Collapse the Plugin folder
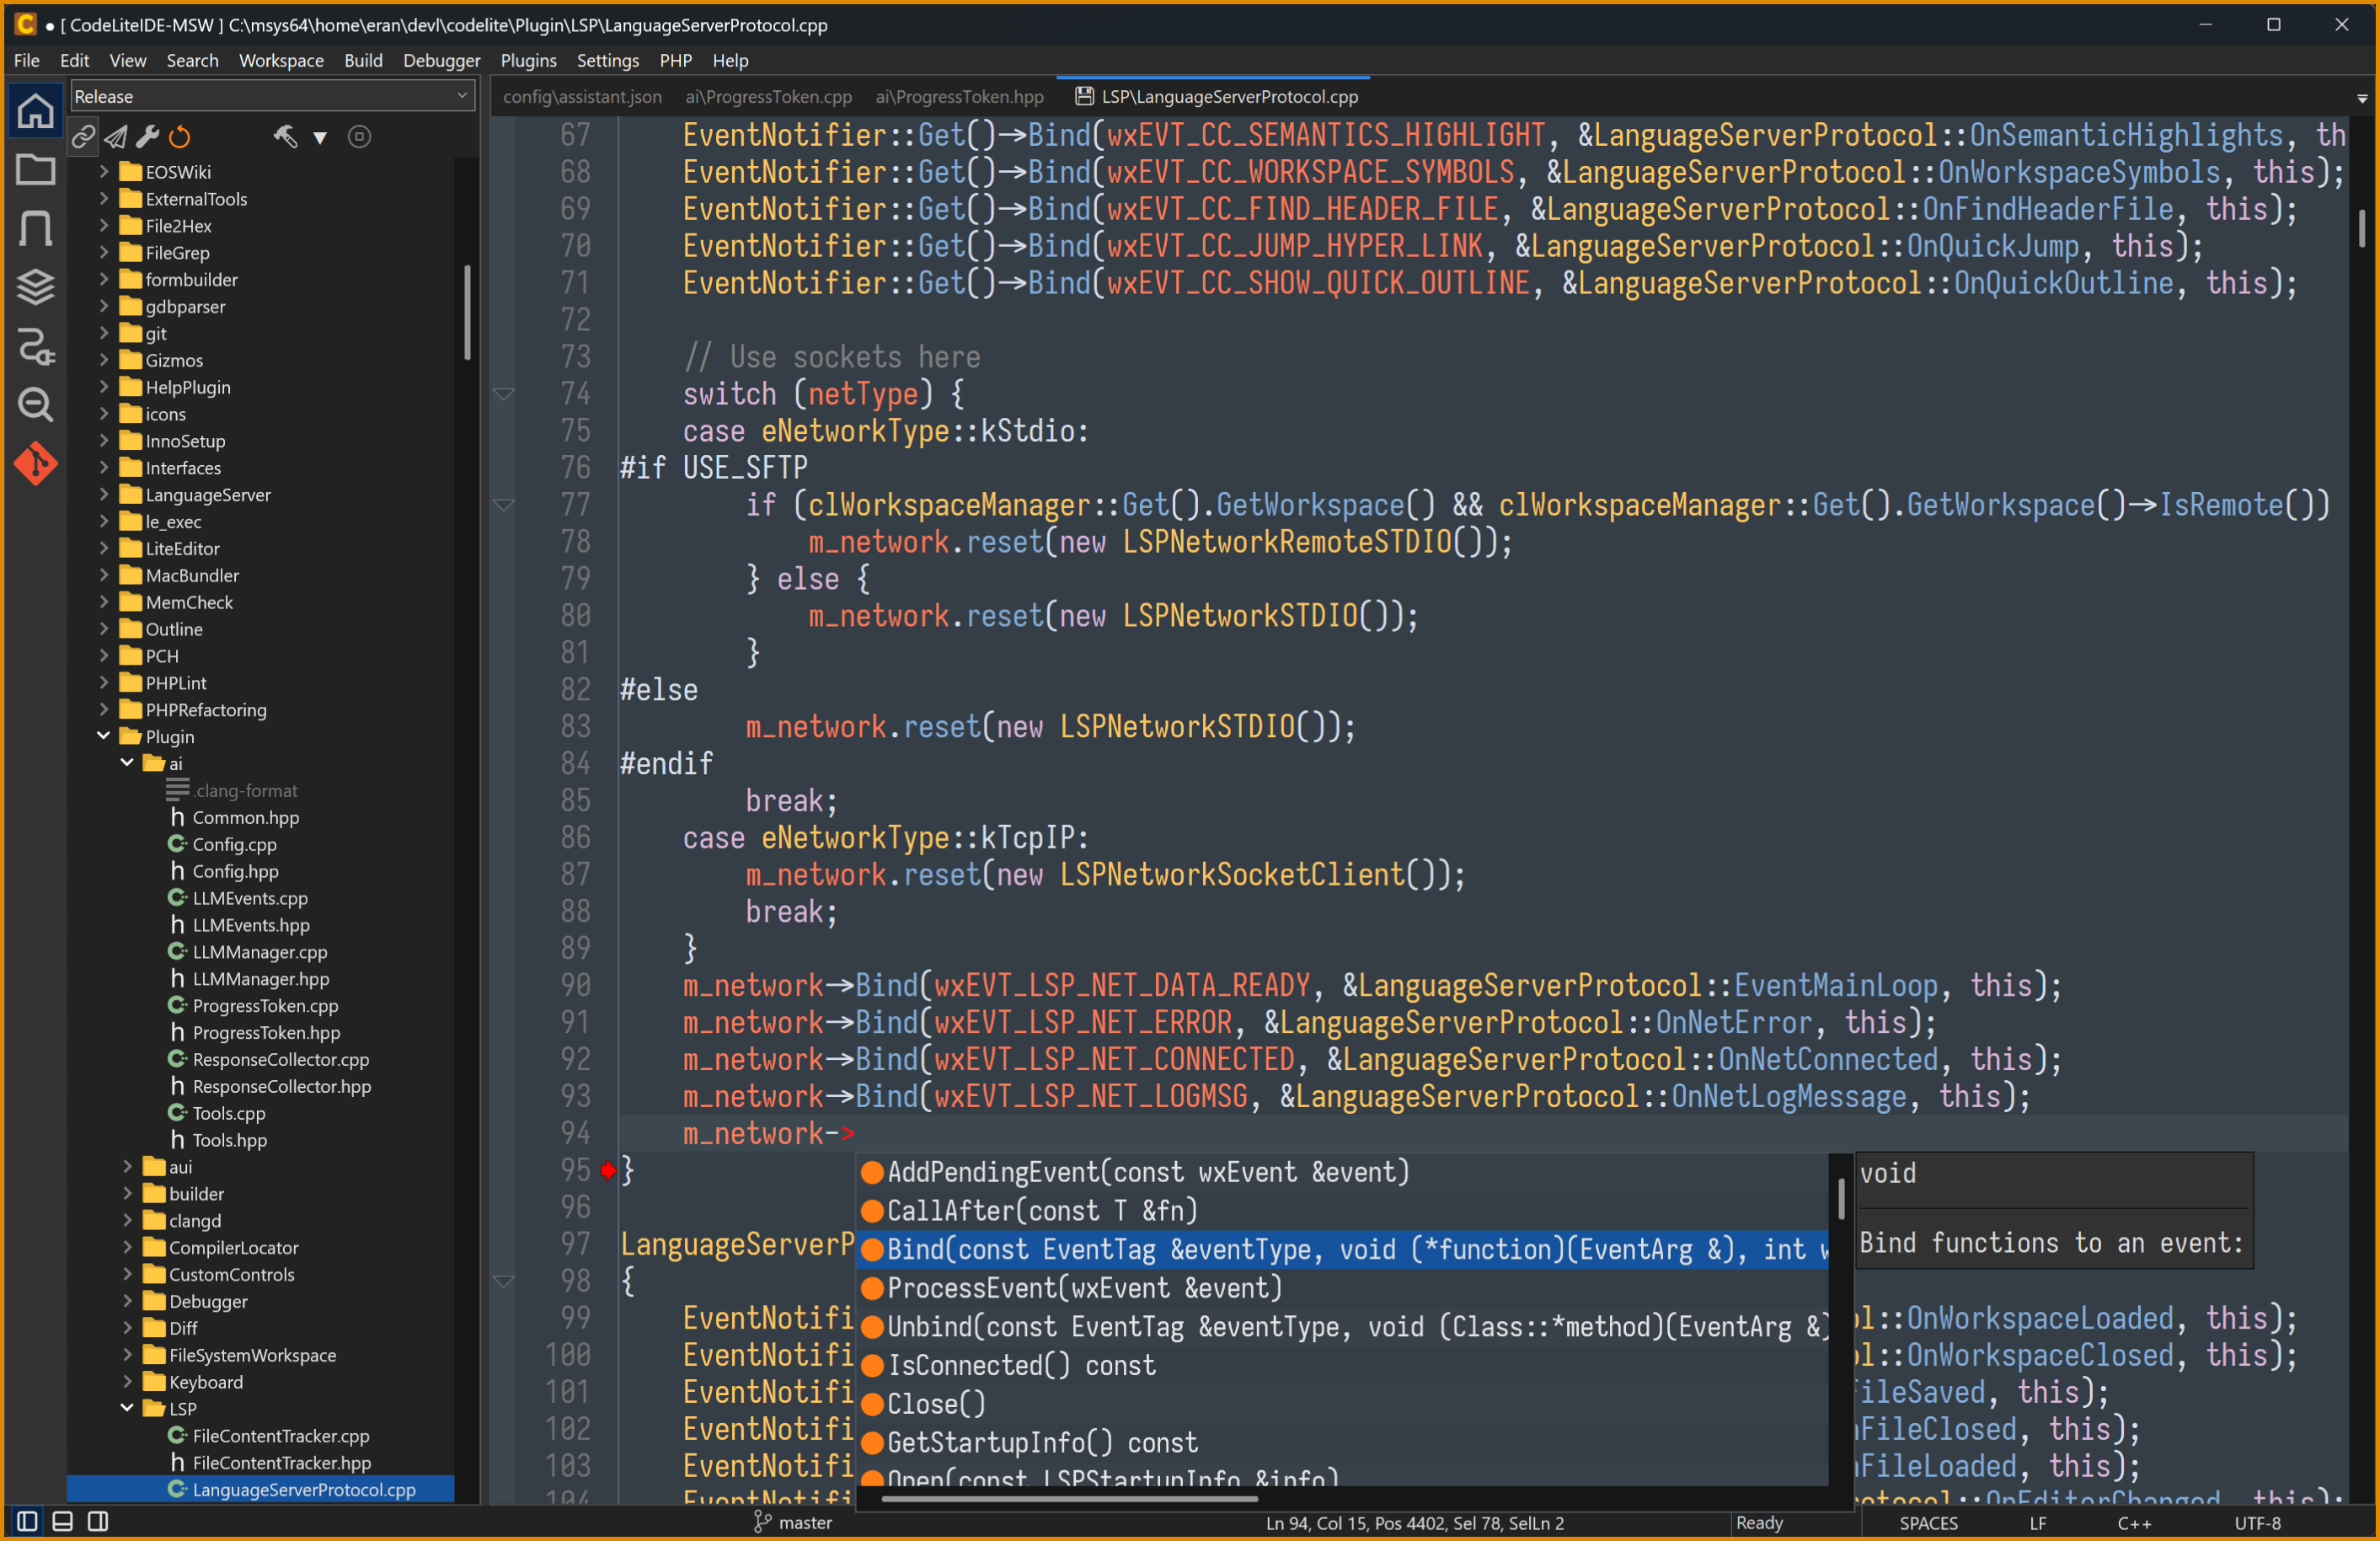This screenshot has height=1541, width=2380. coord(103,736)
